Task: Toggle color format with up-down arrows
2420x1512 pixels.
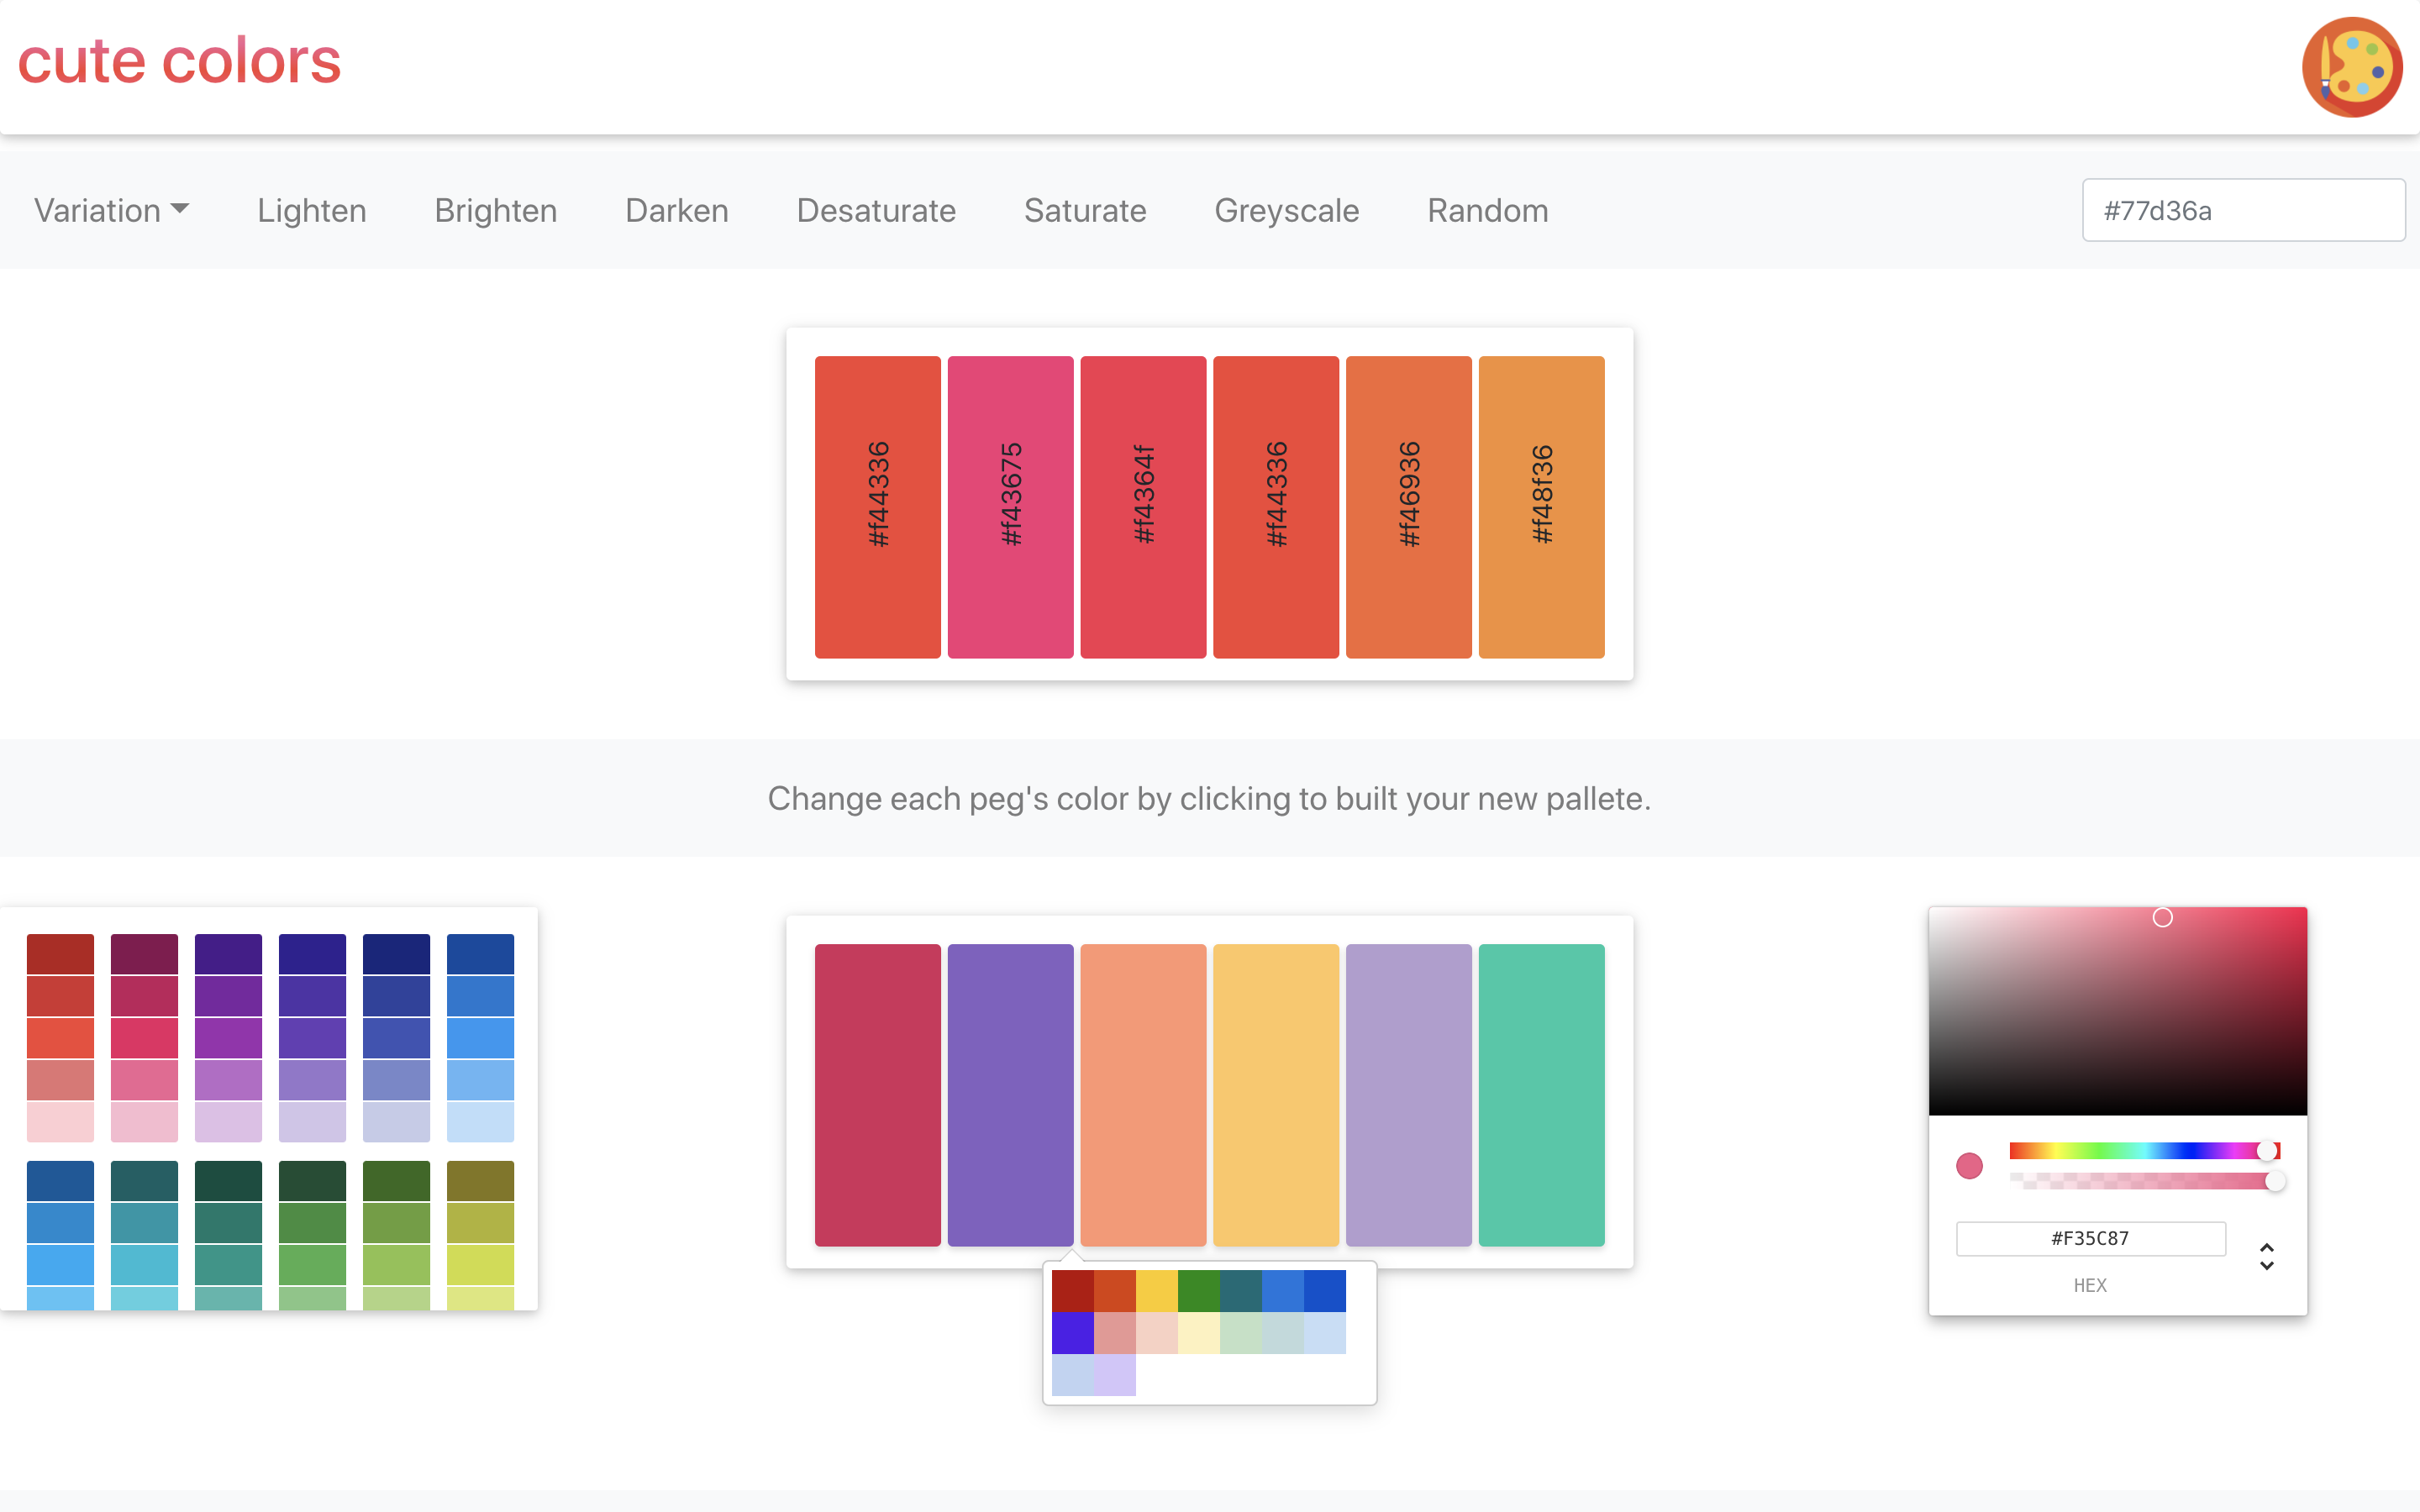Action: (x=2266, y=1256)
